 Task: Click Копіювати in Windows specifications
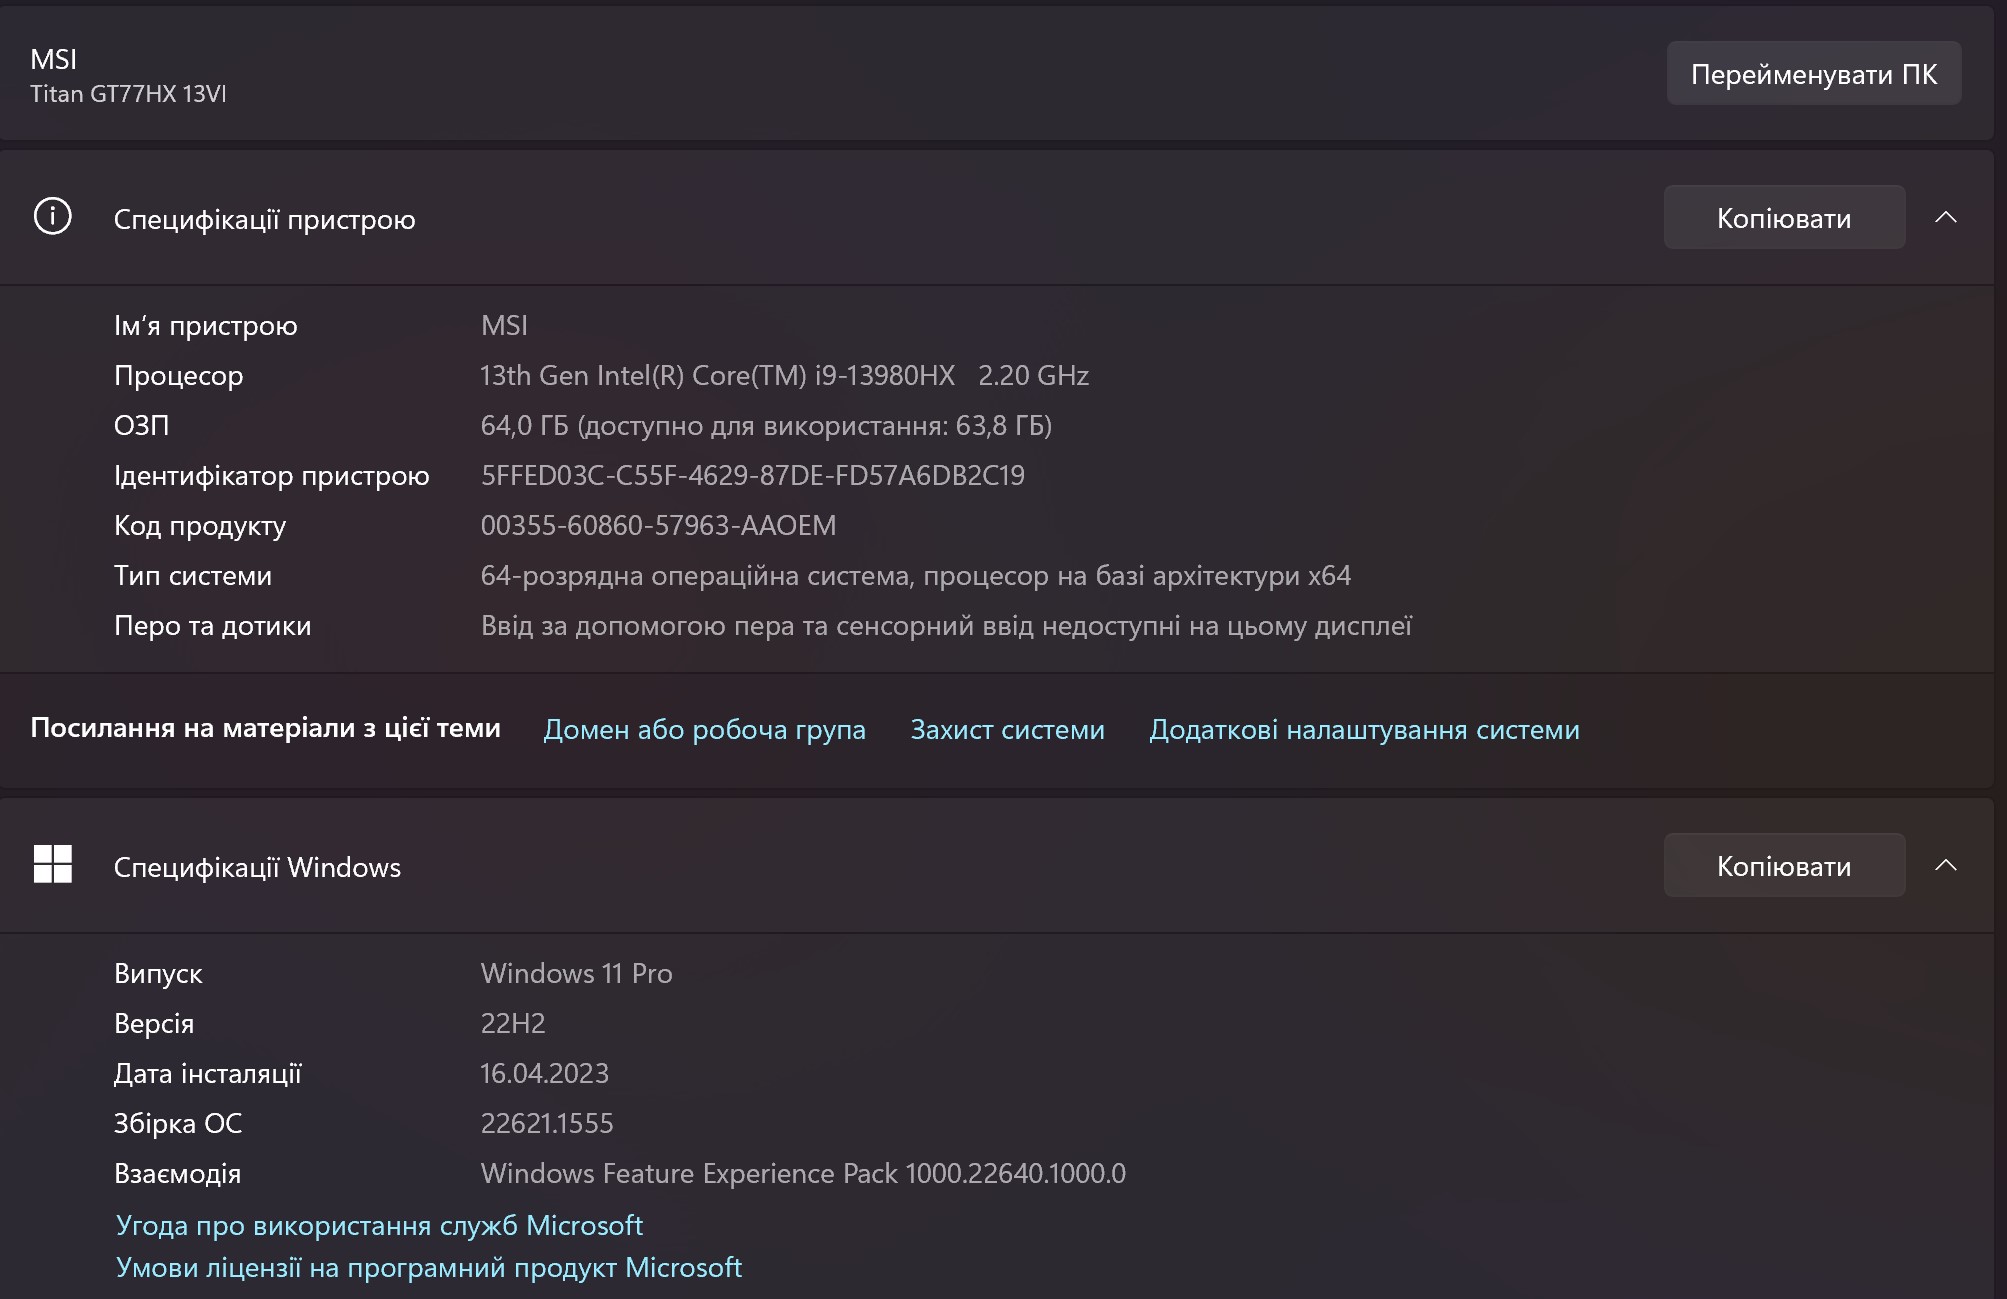point(1783,865)
